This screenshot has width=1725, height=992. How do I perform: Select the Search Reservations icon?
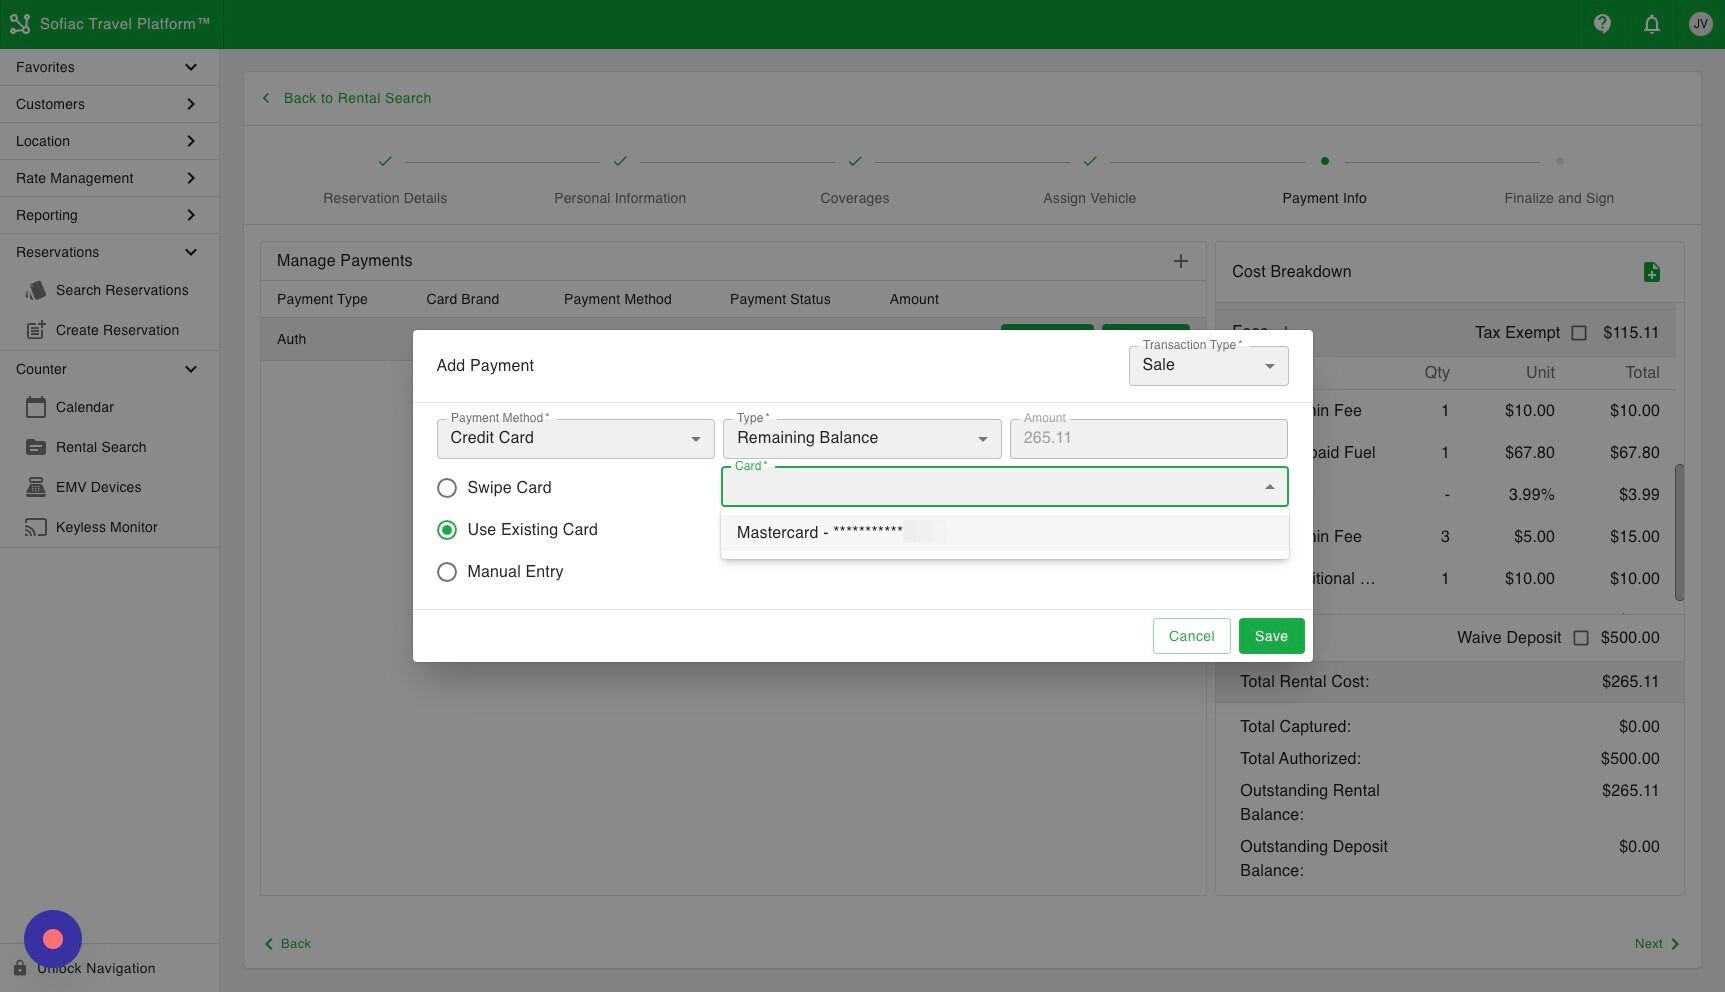(37, 290)
